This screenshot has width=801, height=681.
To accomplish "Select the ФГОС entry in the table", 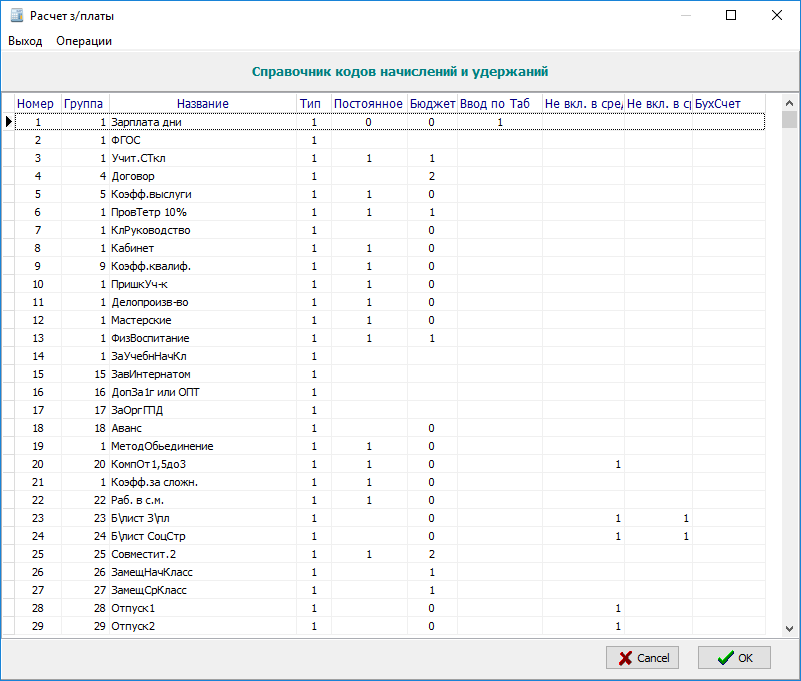I will (125, 140).
